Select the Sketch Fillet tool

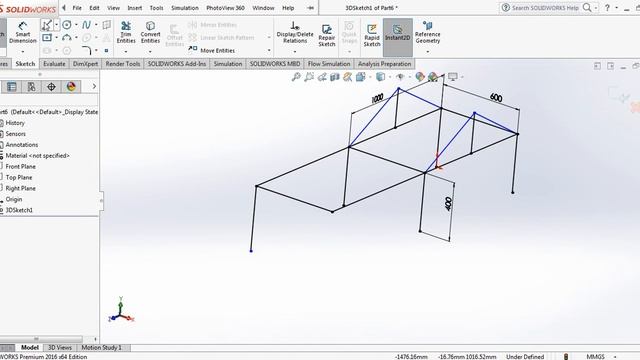click(x=87, y=50)
